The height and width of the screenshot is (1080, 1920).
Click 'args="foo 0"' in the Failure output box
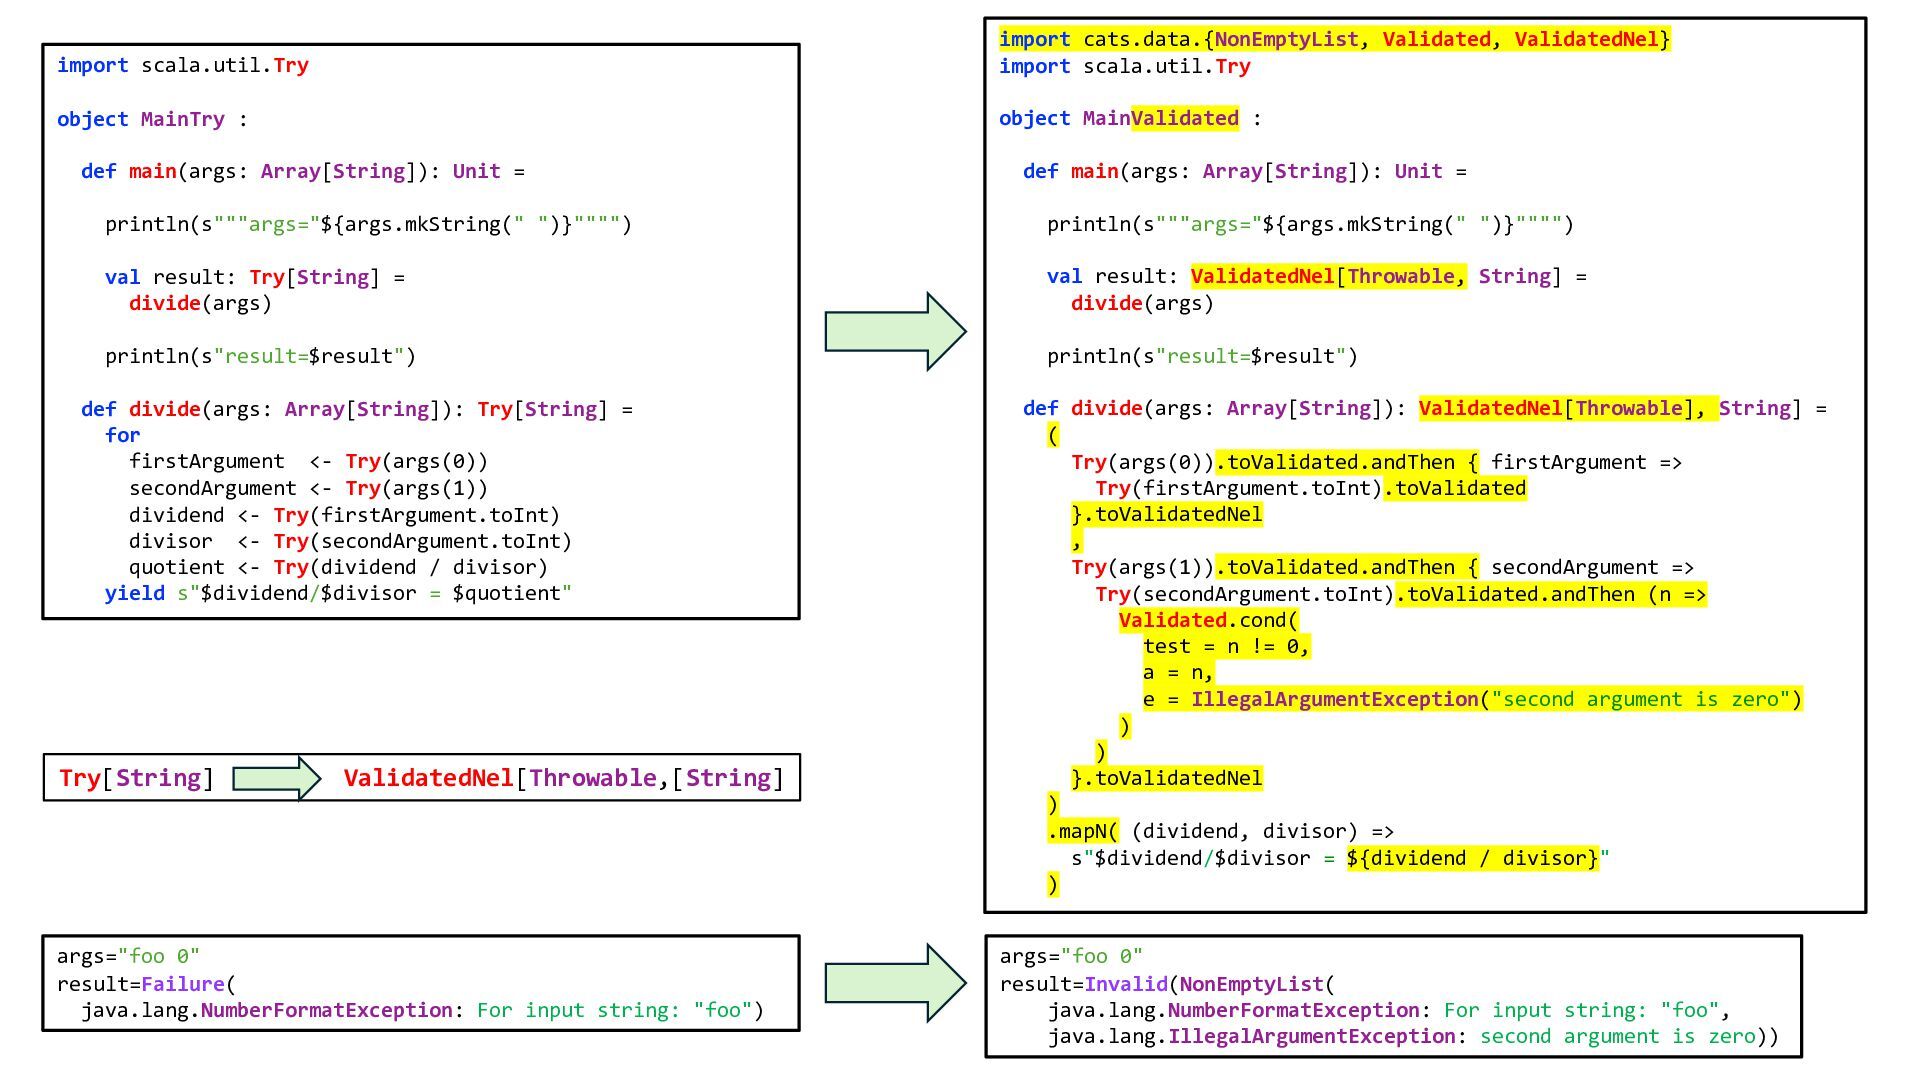click(x=128, y=956)
